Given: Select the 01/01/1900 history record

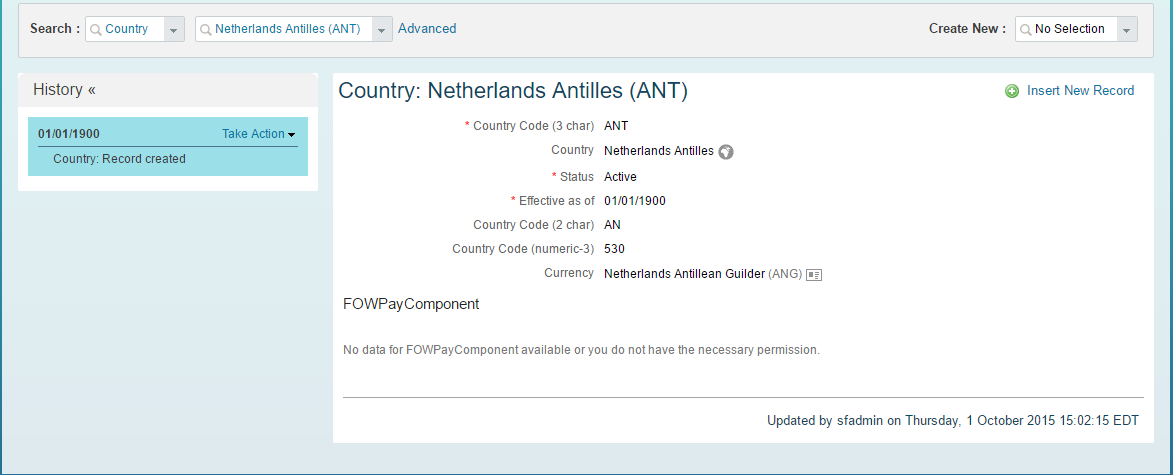Looking at the screenshot, I should point(69,134).
